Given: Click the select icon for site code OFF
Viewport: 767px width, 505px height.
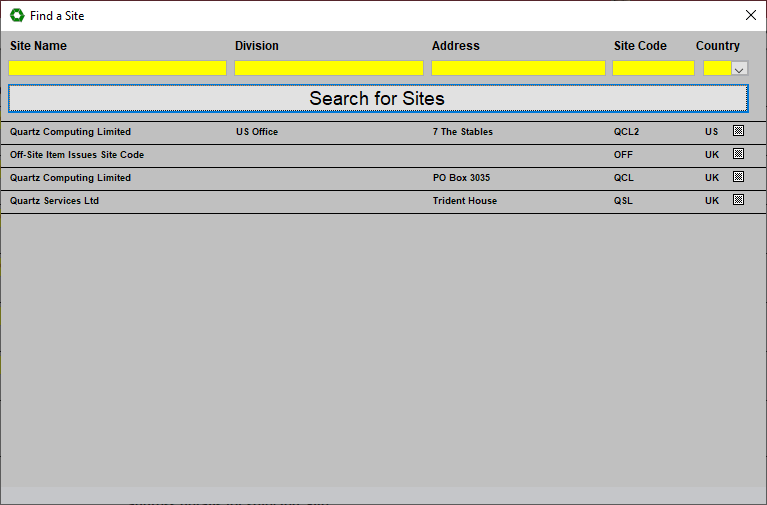Looking at the screenshot, I should coord(738,154).
